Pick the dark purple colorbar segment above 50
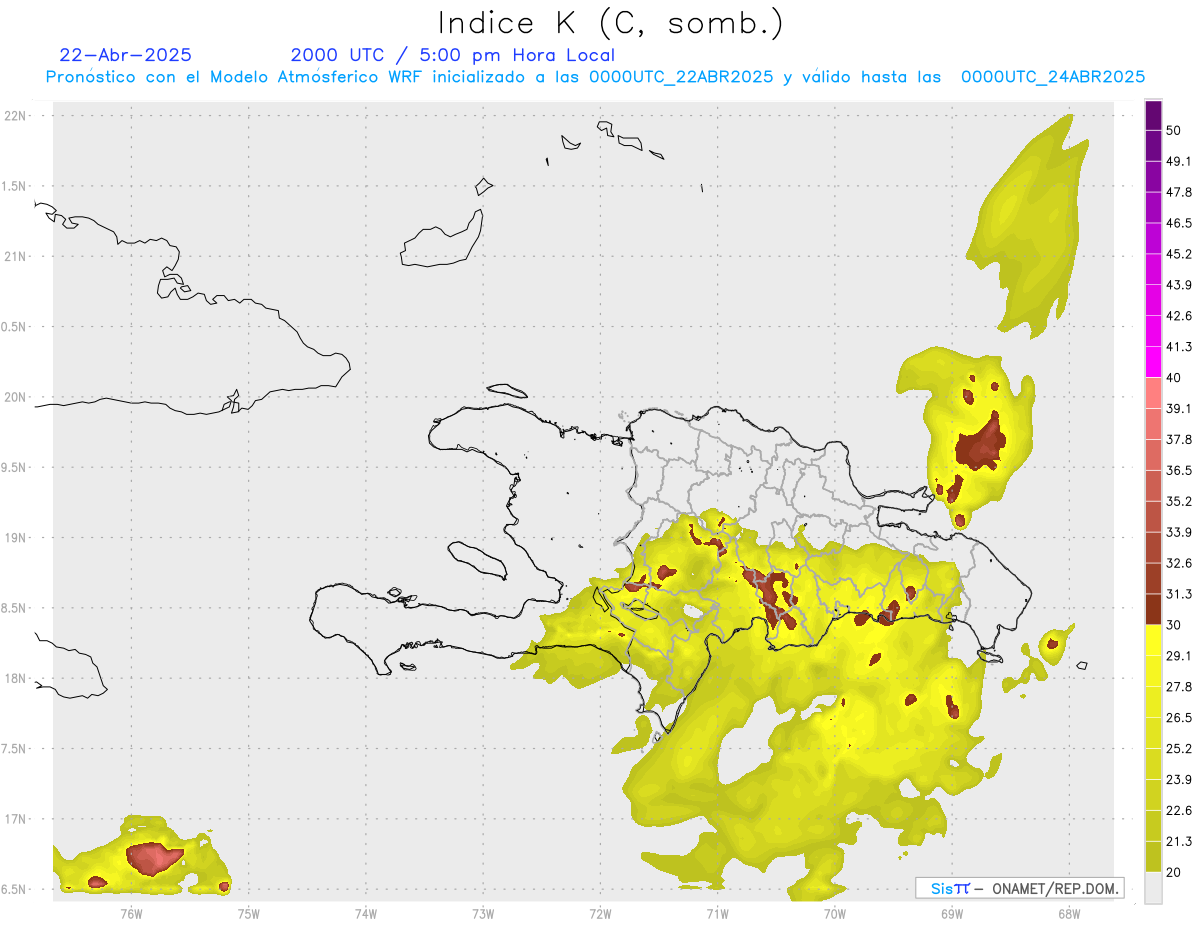 point(1153,115)
